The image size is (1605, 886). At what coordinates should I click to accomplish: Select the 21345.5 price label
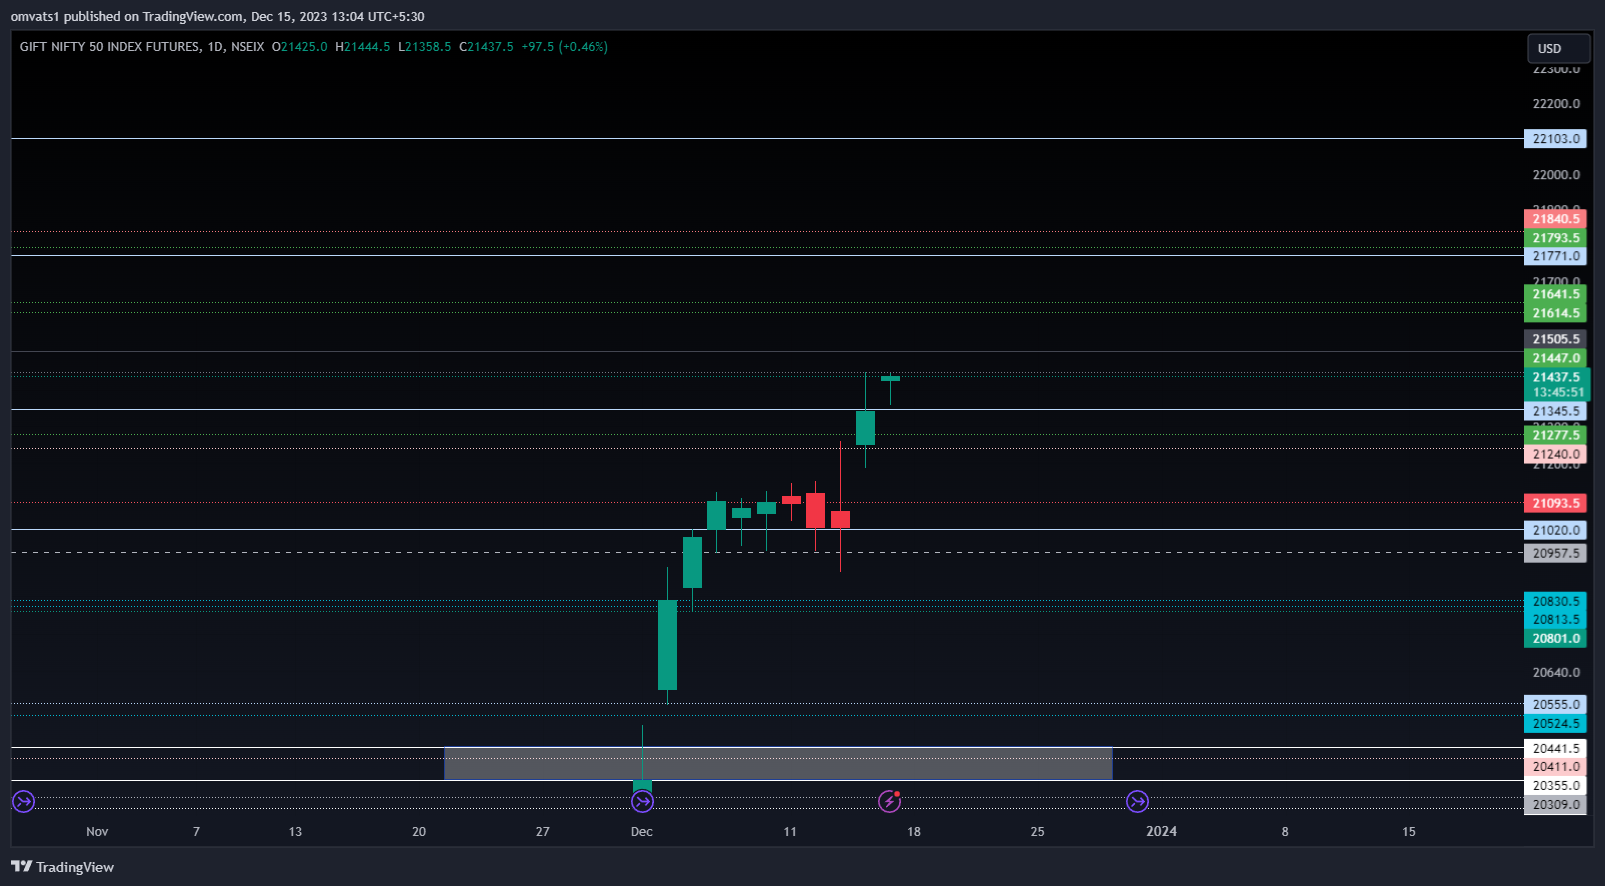[1555, 411]
